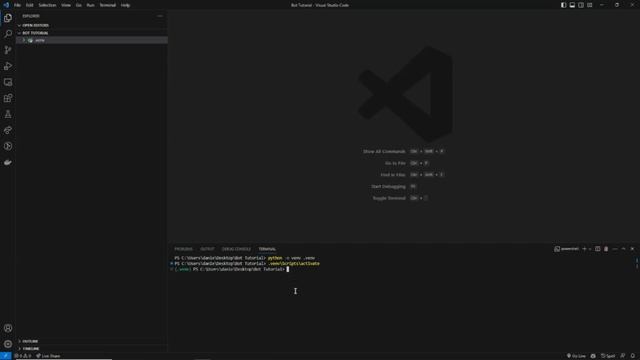Switch to the Debug Console tab
Image resolution: width=640 pixels, height=360 pixels.
(x=236, y=249)
